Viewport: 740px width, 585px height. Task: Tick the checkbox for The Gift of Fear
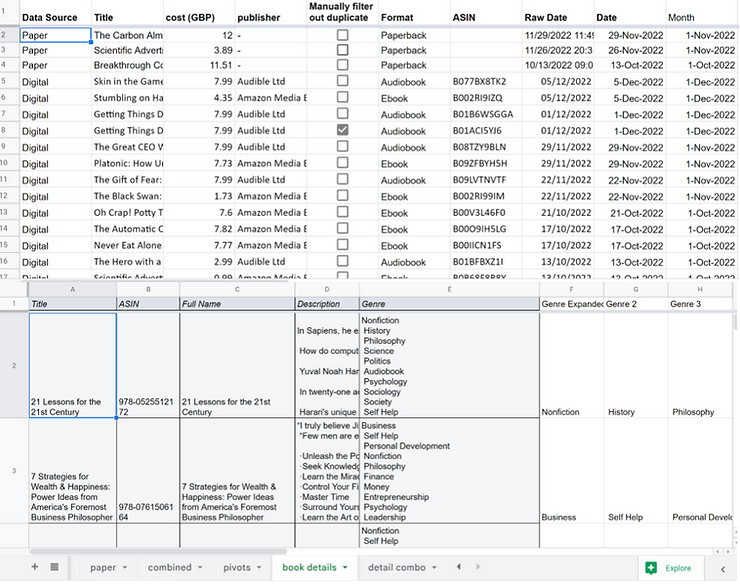(343, 179)
